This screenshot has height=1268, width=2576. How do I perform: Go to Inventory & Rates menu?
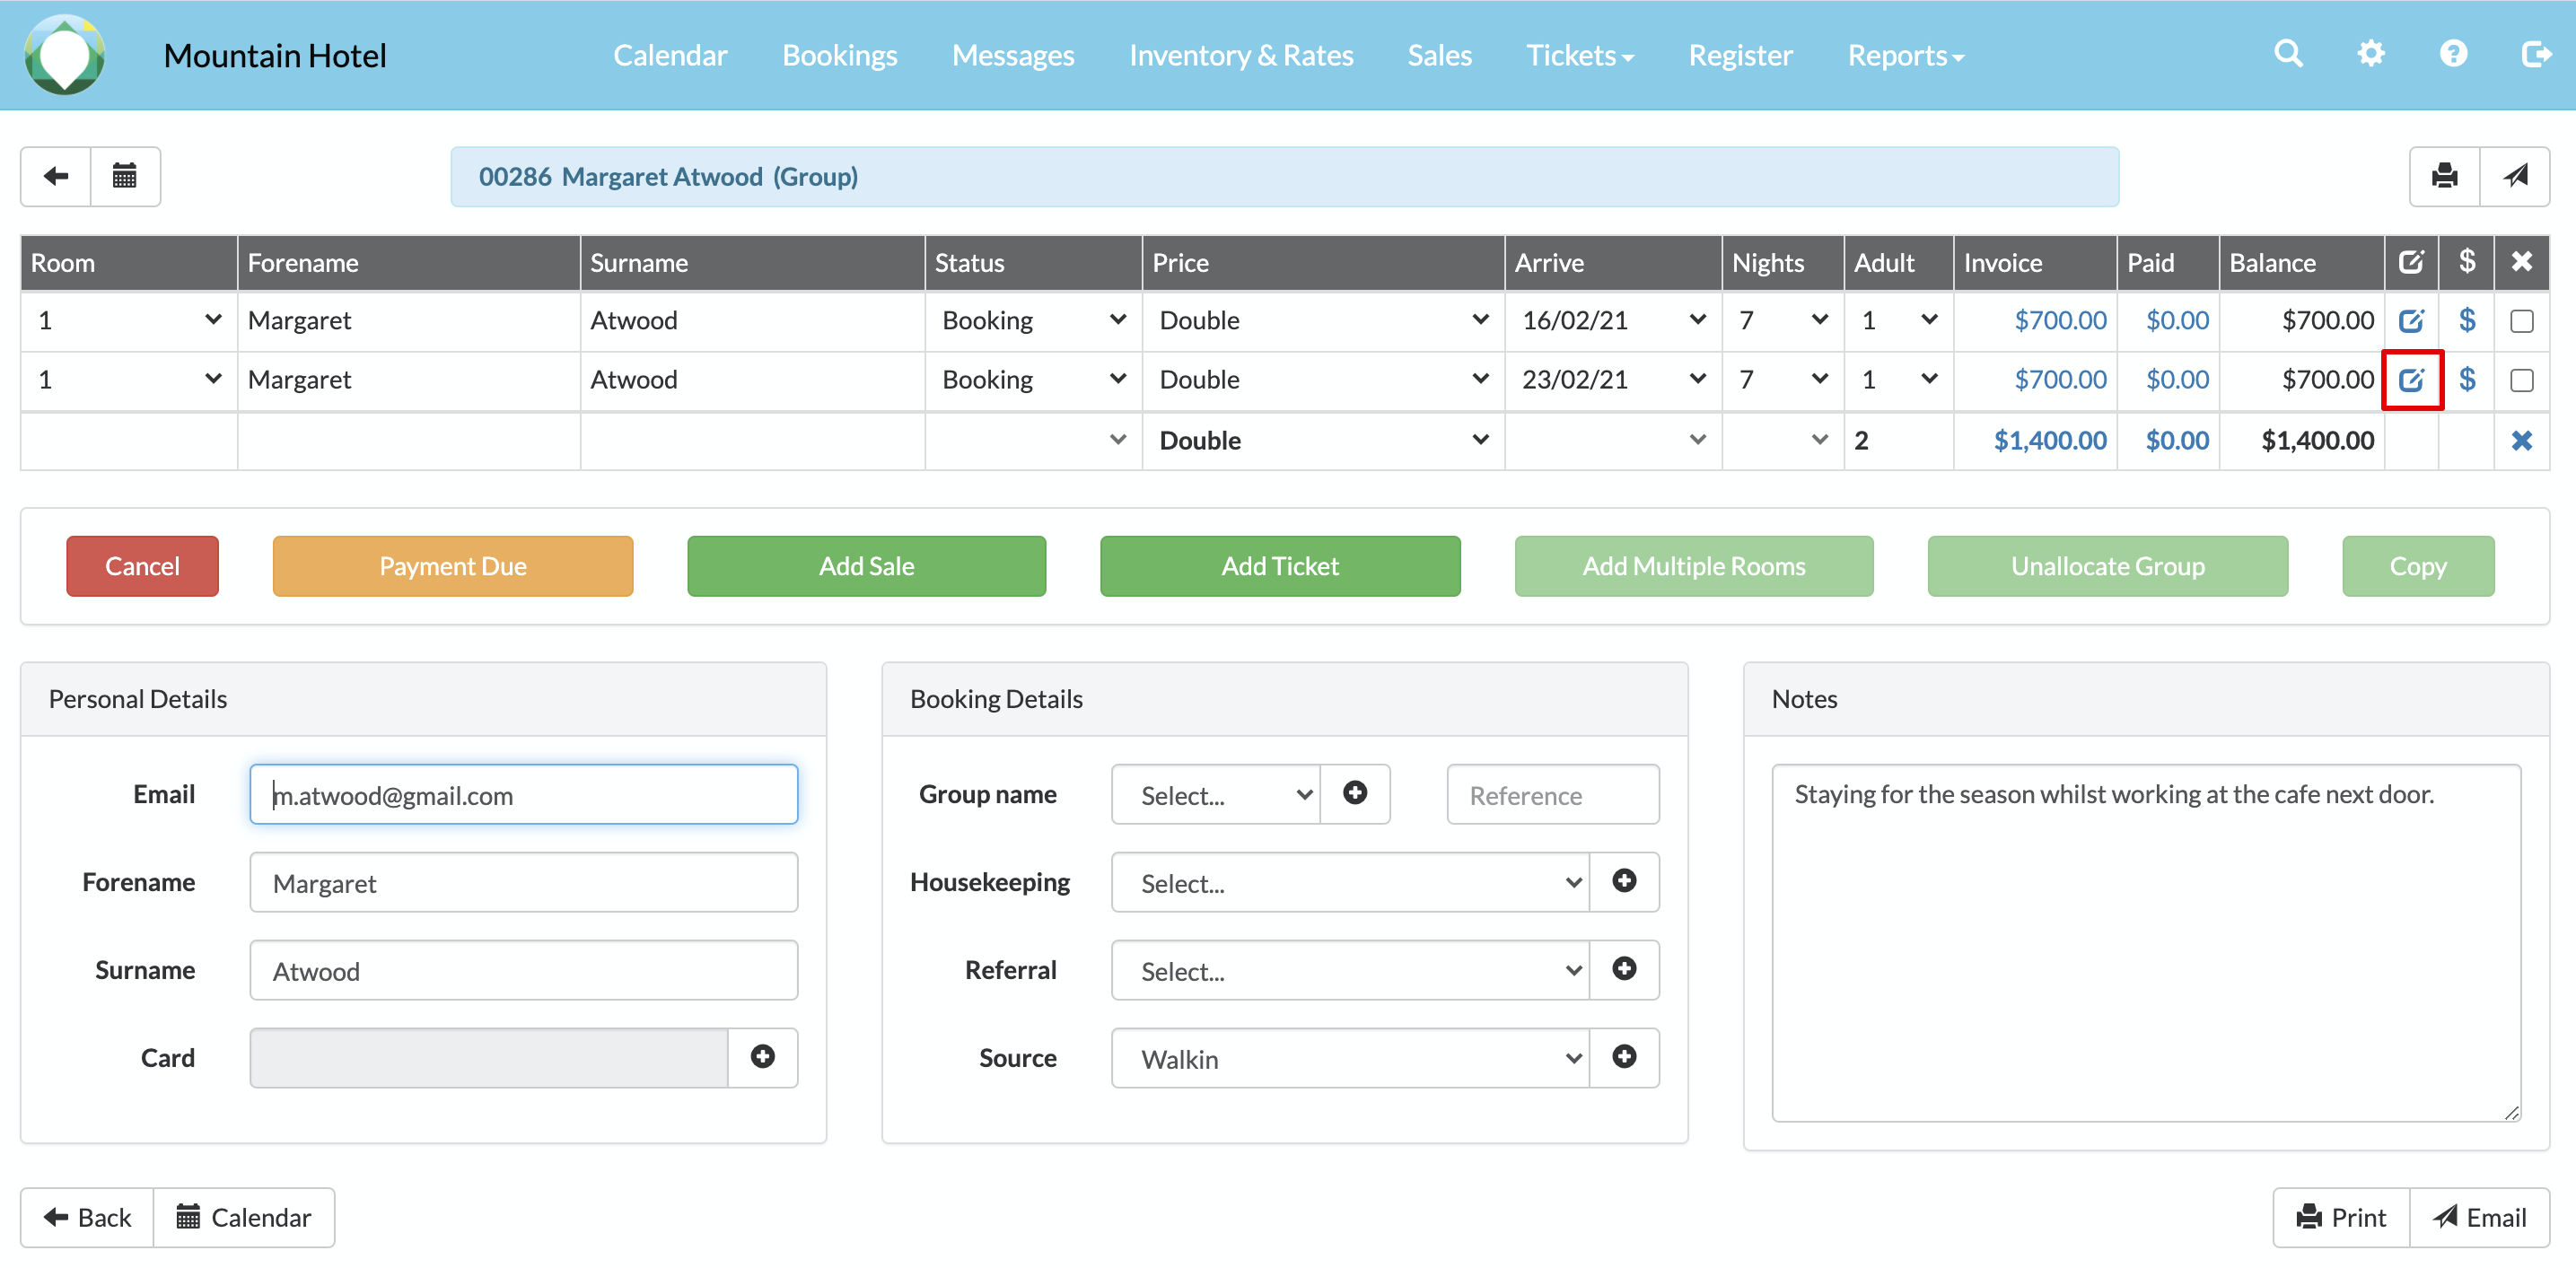coord(1240,56)
